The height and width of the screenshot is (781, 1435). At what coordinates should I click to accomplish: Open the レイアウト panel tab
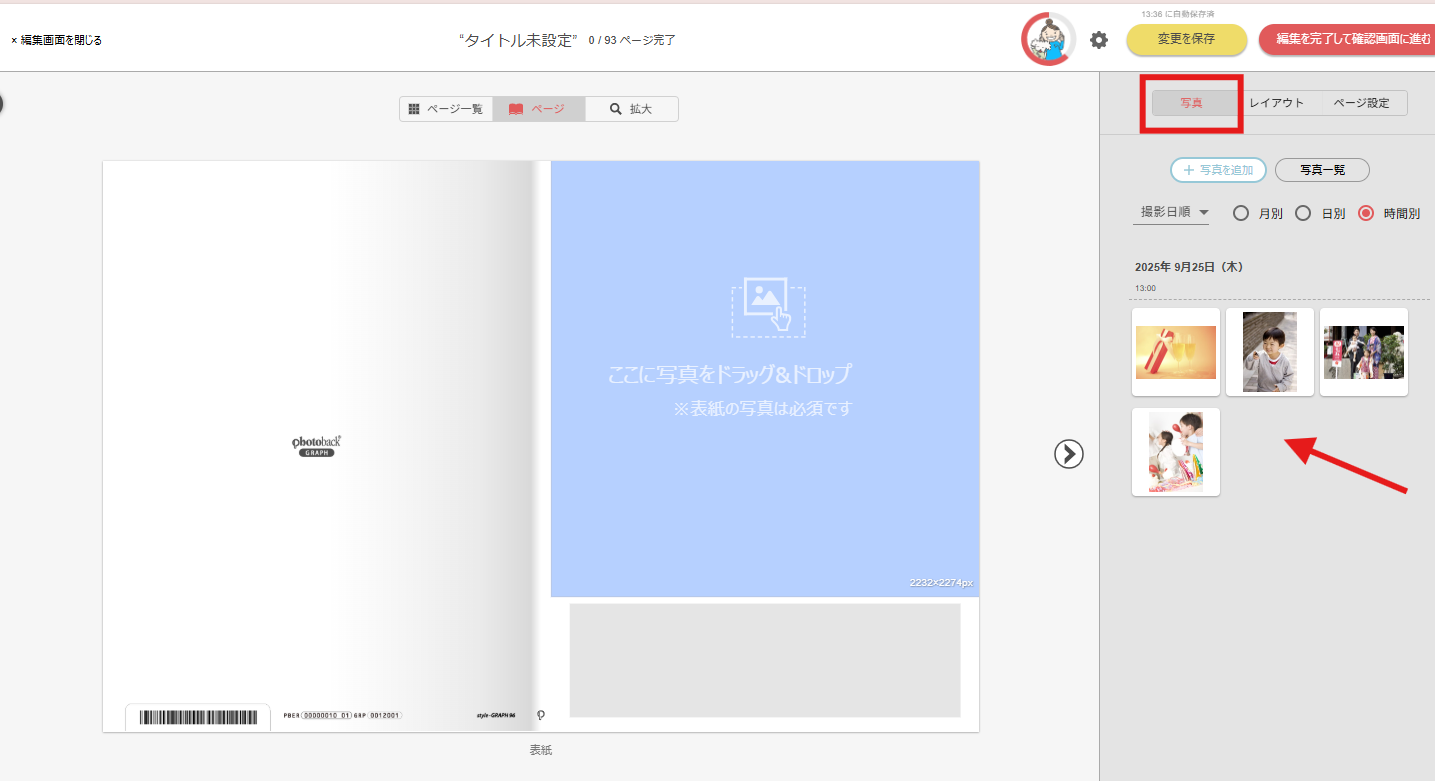[1277, 103]
